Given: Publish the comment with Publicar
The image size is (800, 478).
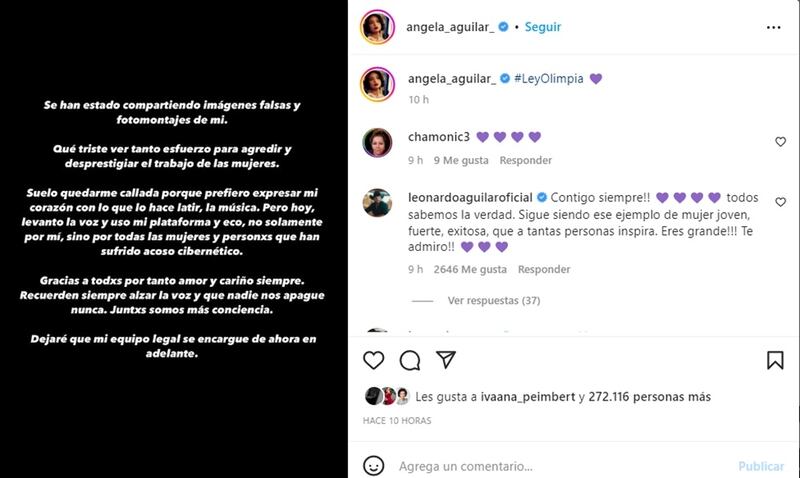Looking at the screenshot, I should pos(761,466).
